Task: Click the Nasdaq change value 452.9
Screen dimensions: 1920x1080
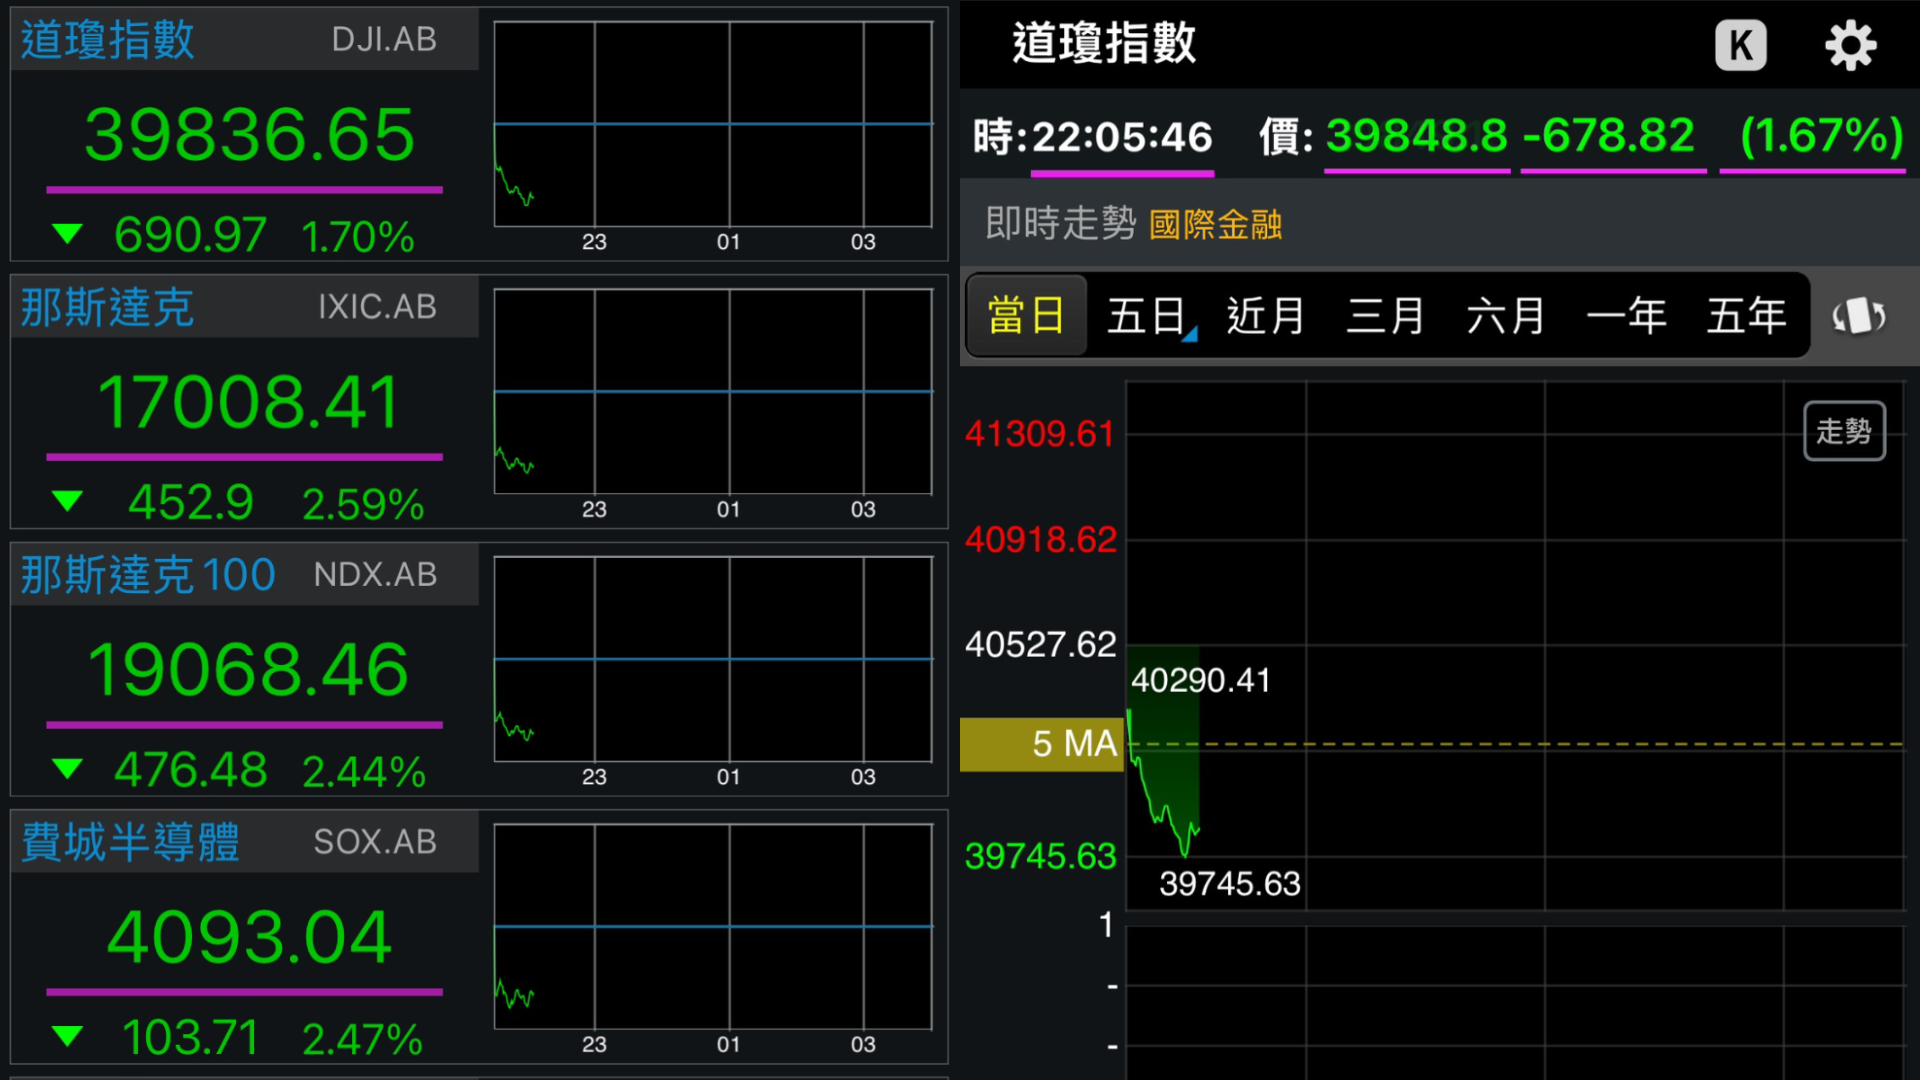Action: tap(190, 503)
